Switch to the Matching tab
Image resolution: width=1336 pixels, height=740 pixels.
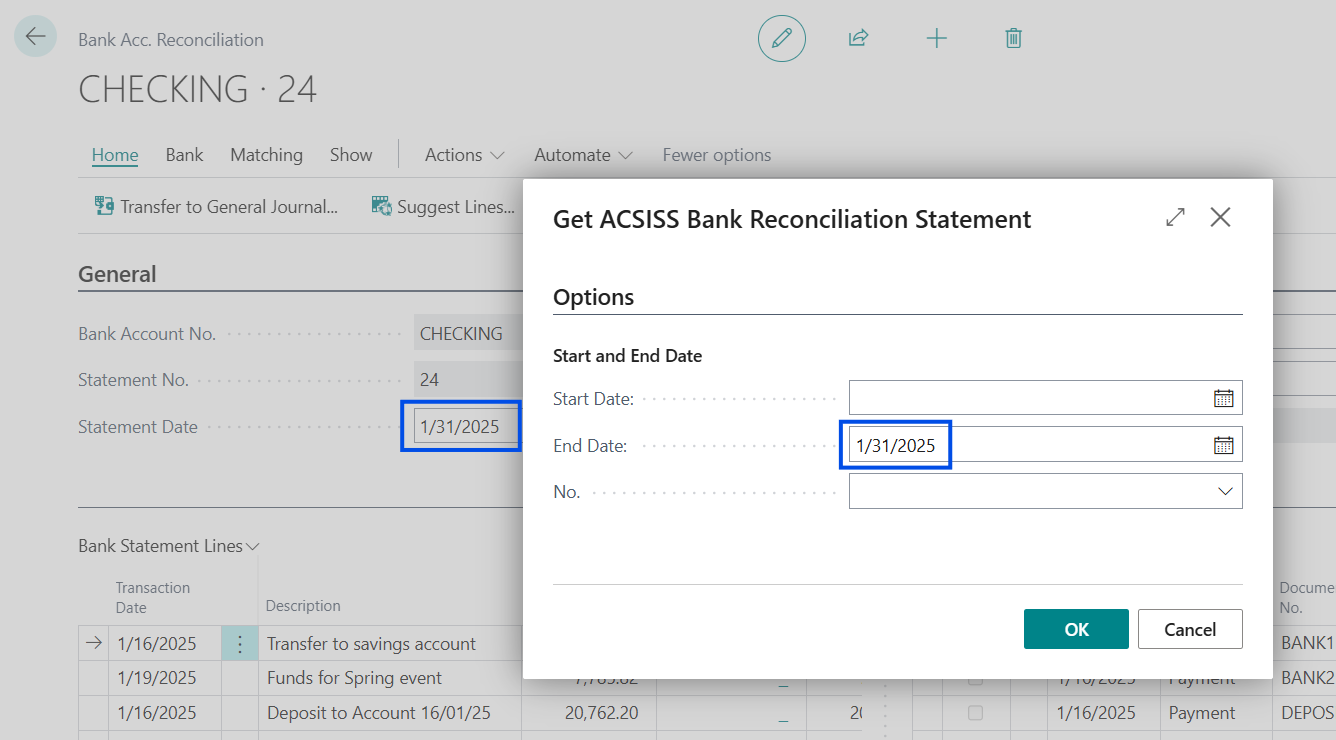(x=266, y=155)
